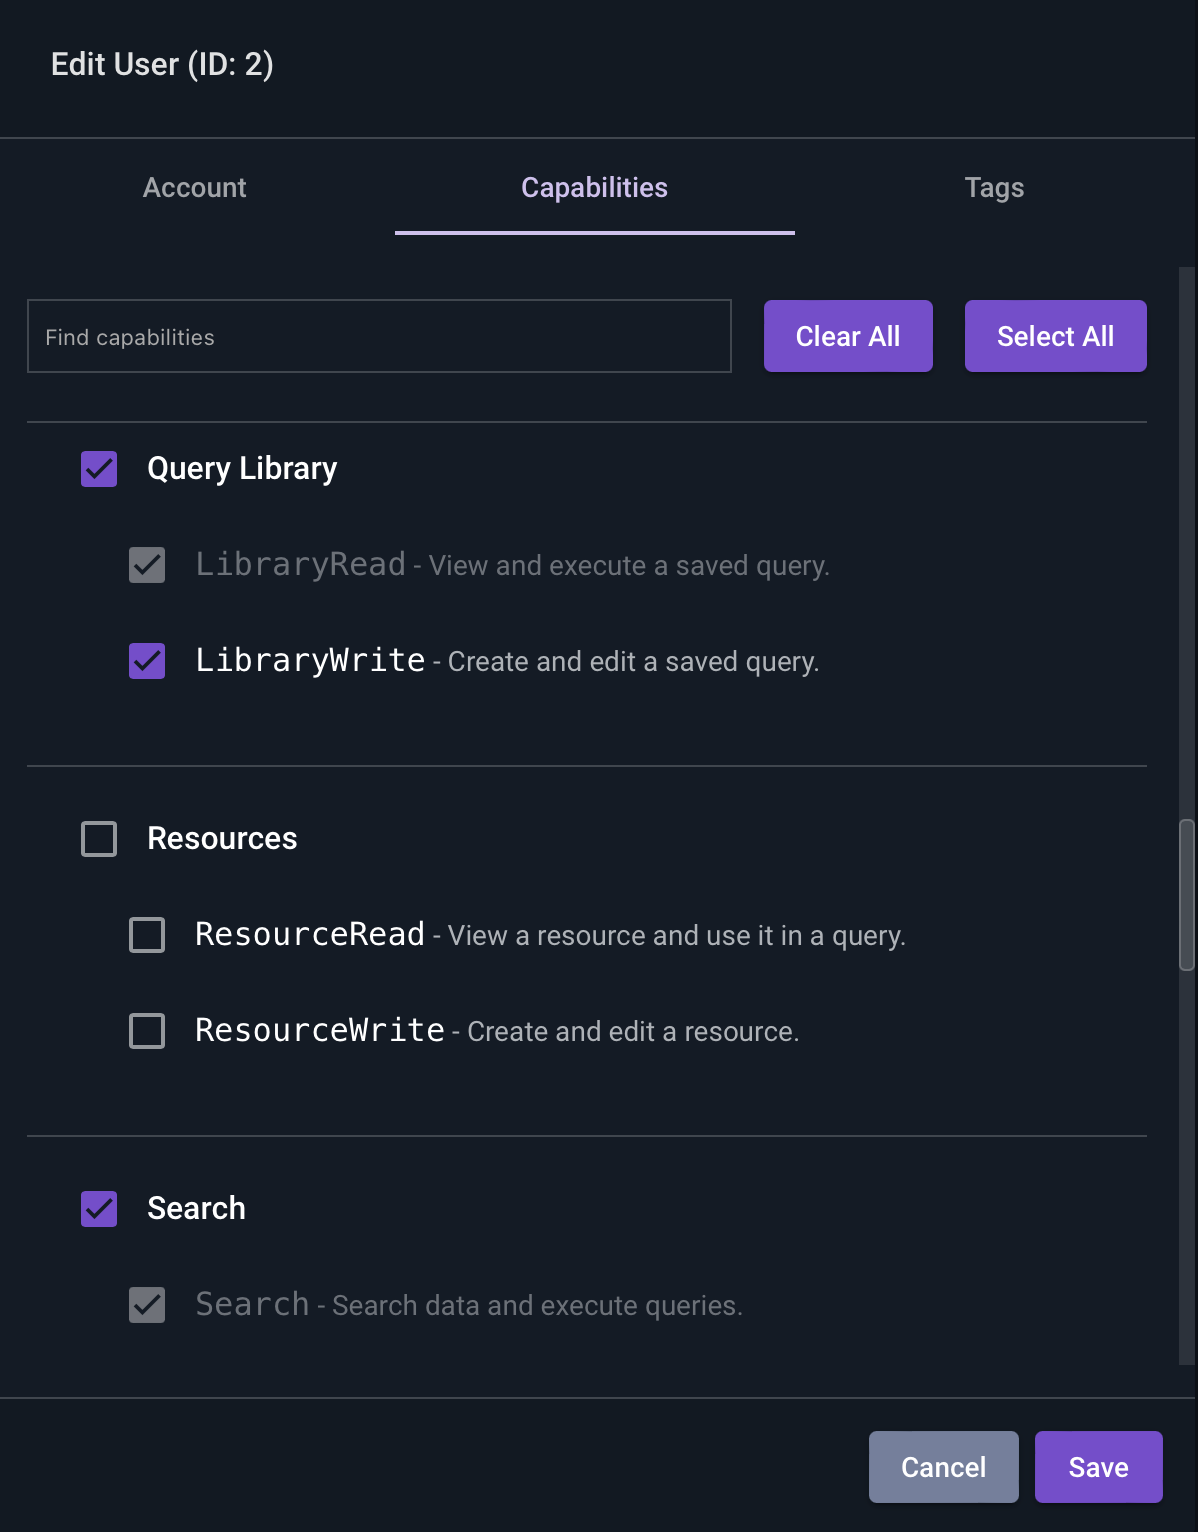Uncheck the Query Library group checkbox
1198x1532 pixels.
tap(99, 469)
